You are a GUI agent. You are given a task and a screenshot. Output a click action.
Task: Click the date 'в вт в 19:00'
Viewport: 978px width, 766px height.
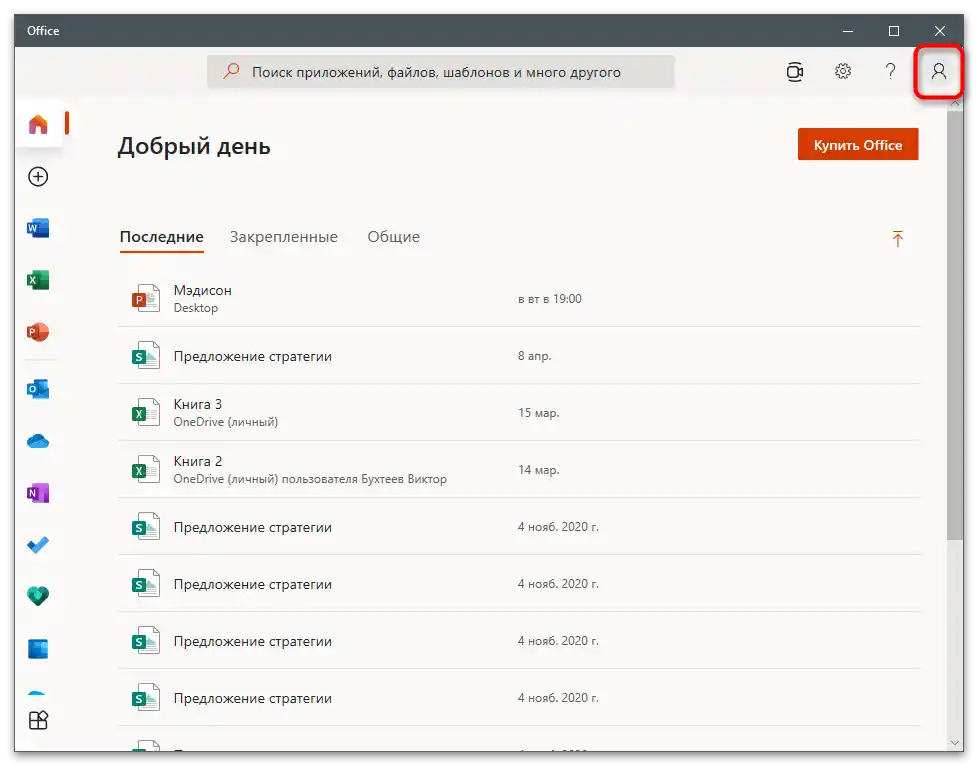pyautogui.click(x=550, y=299)
